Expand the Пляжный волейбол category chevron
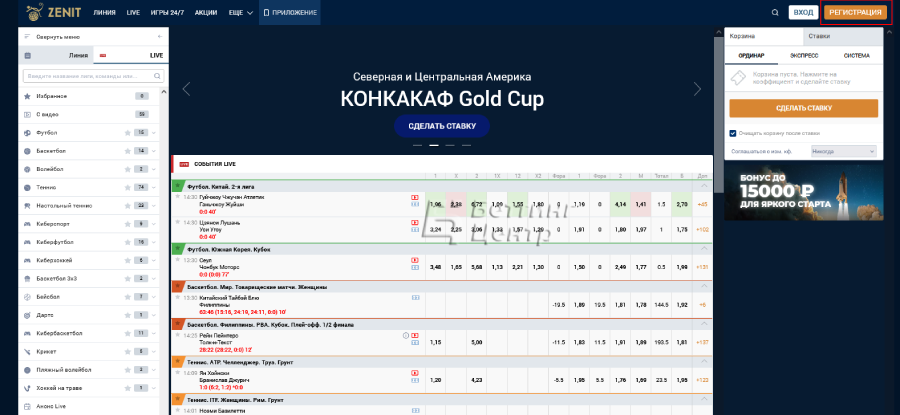 click(x=154, y=370)
